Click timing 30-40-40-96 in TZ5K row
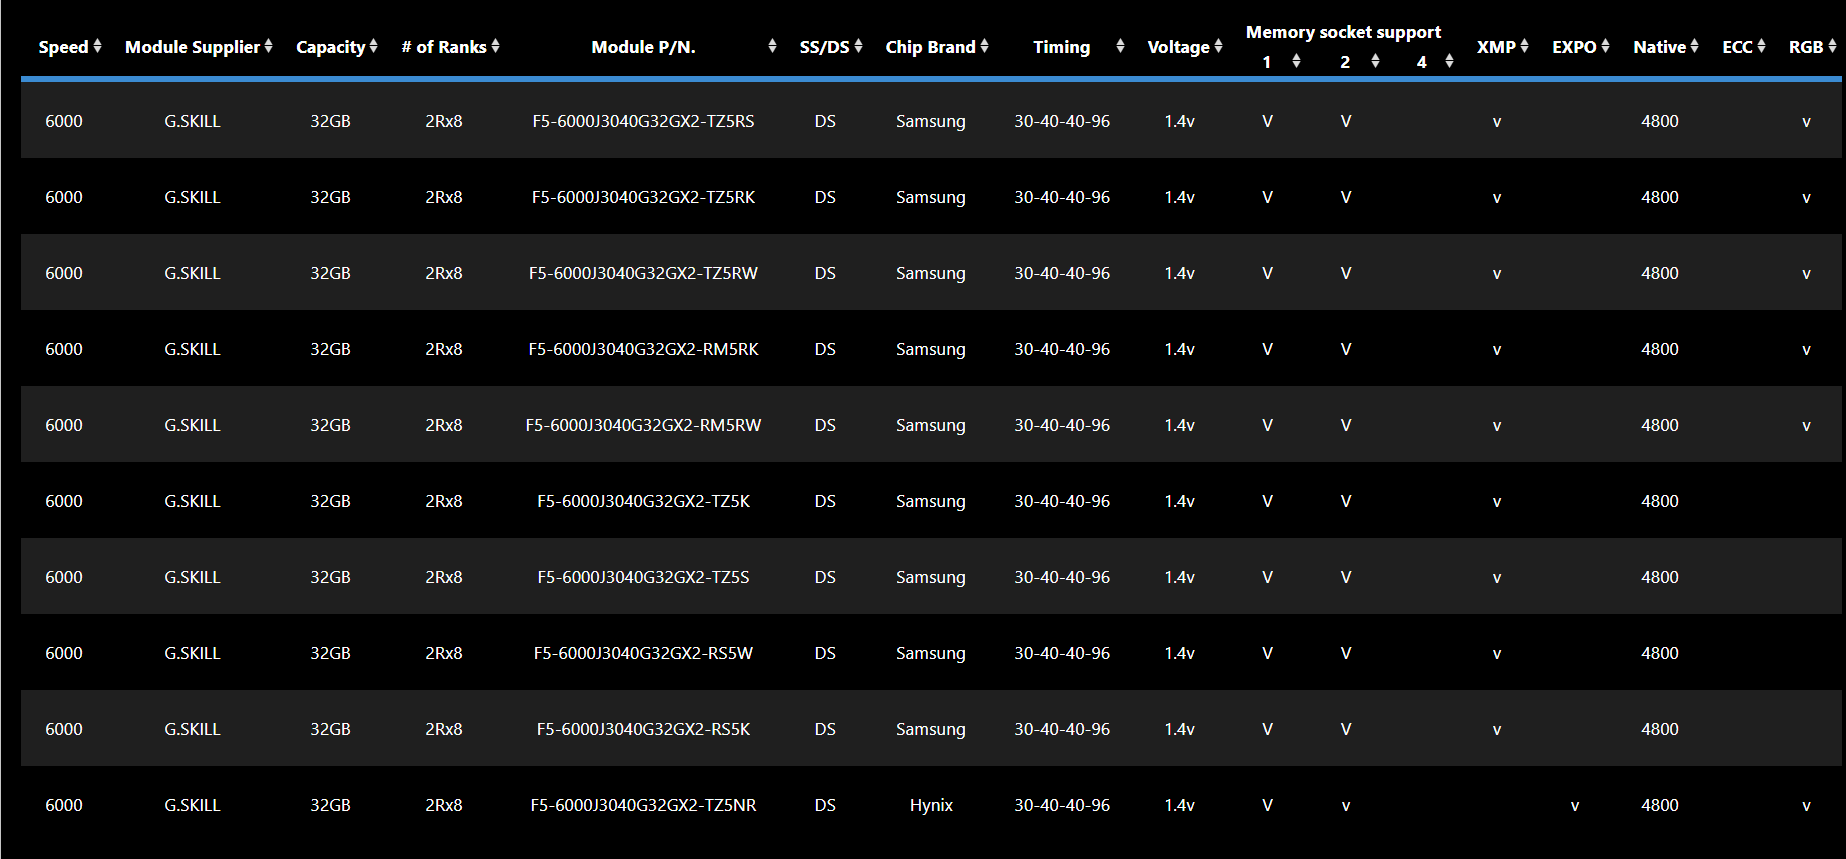The image size is (1846, 859). pyautogui.click(x=1062, y=501)
